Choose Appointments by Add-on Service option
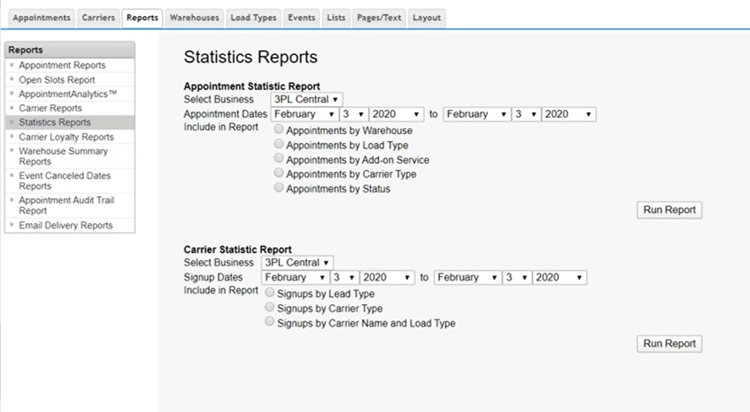Screen dimensions: 750x412 click(279, 158)
